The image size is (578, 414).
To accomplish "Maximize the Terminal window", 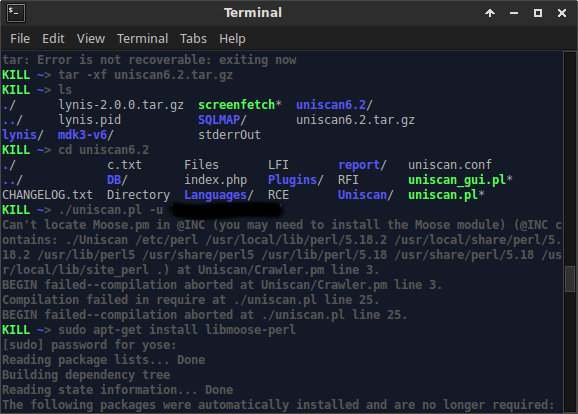I will coord(537,13).
